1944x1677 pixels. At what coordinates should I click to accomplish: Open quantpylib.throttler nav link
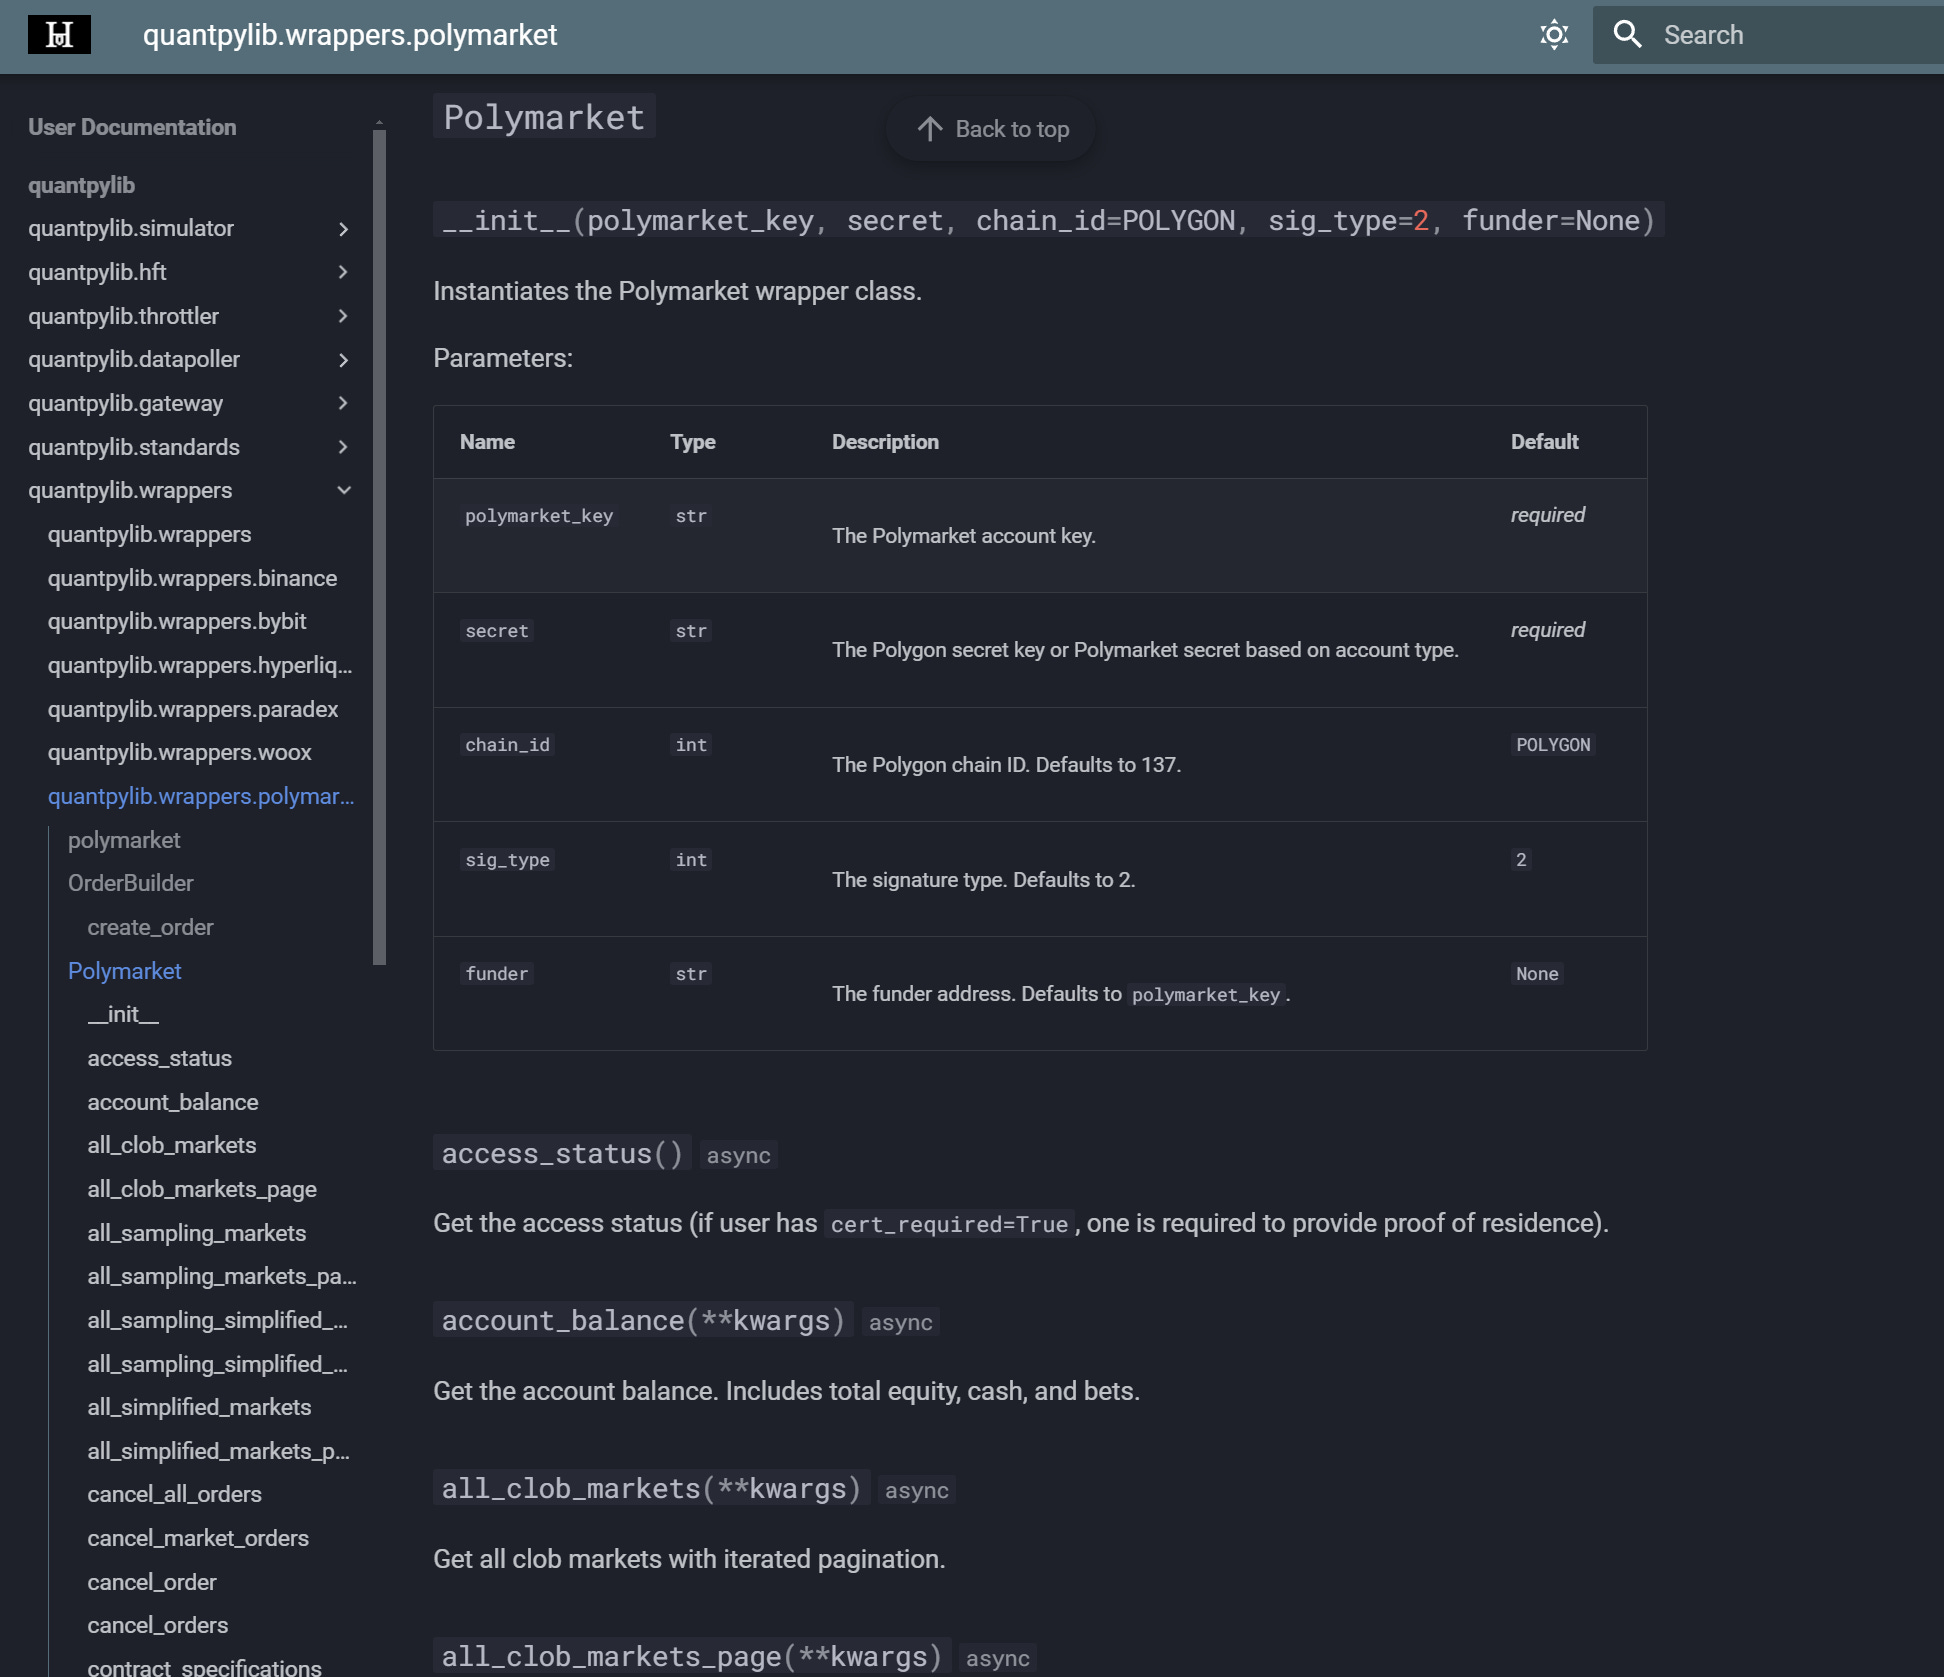123,316
